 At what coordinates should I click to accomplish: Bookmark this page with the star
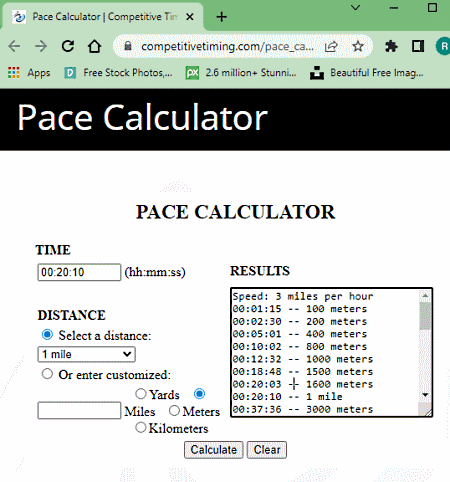[x=358, y=46]
